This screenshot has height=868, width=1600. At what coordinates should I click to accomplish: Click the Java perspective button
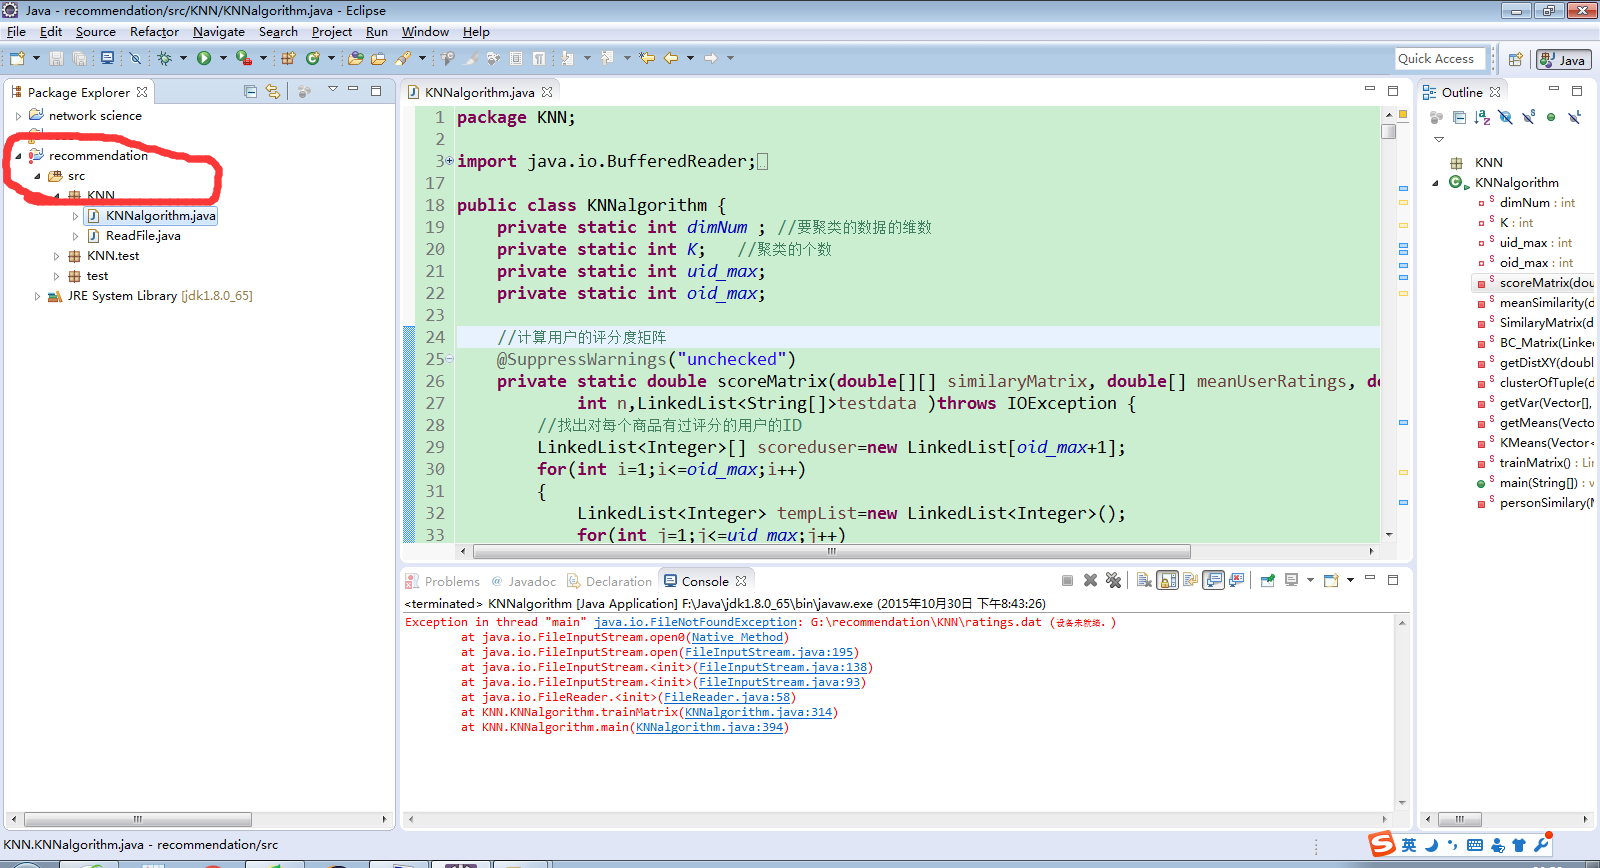[1564, 59]
